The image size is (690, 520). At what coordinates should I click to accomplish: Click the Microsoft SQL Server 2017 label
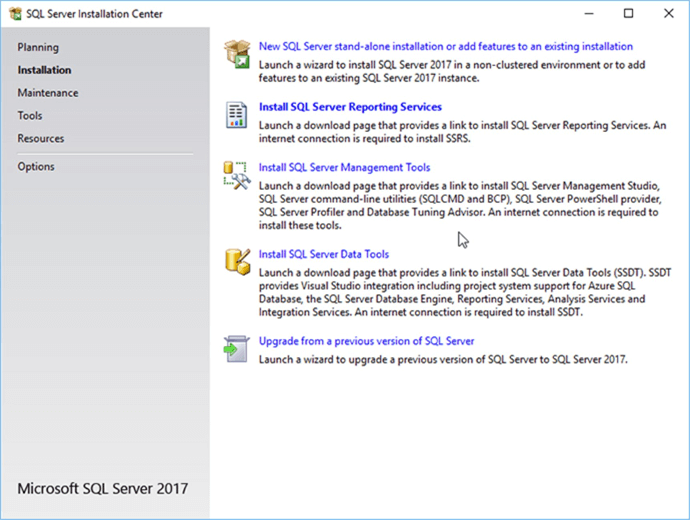[103, 488]
